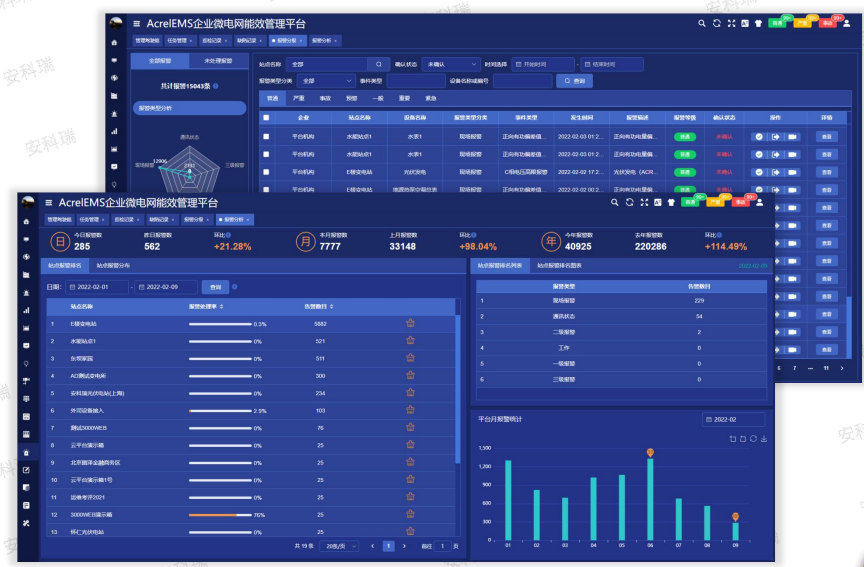This screenshot has width=864, height=567.
Task: Toggle the select-all checkbox in the back window table header
Action: (266, 117)
